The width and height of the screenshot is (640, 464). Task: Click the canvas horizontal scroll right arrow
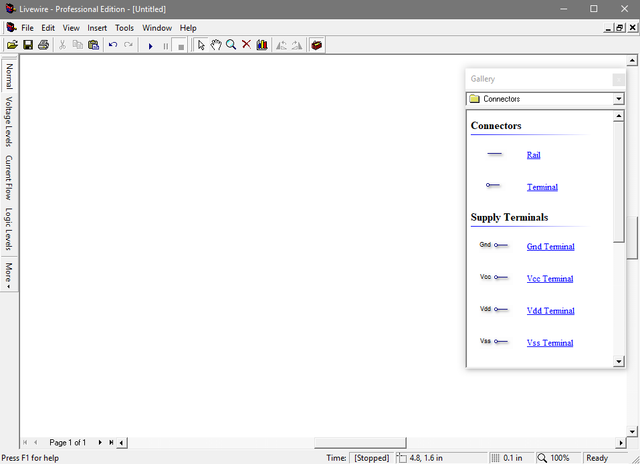tap(621, 443)
